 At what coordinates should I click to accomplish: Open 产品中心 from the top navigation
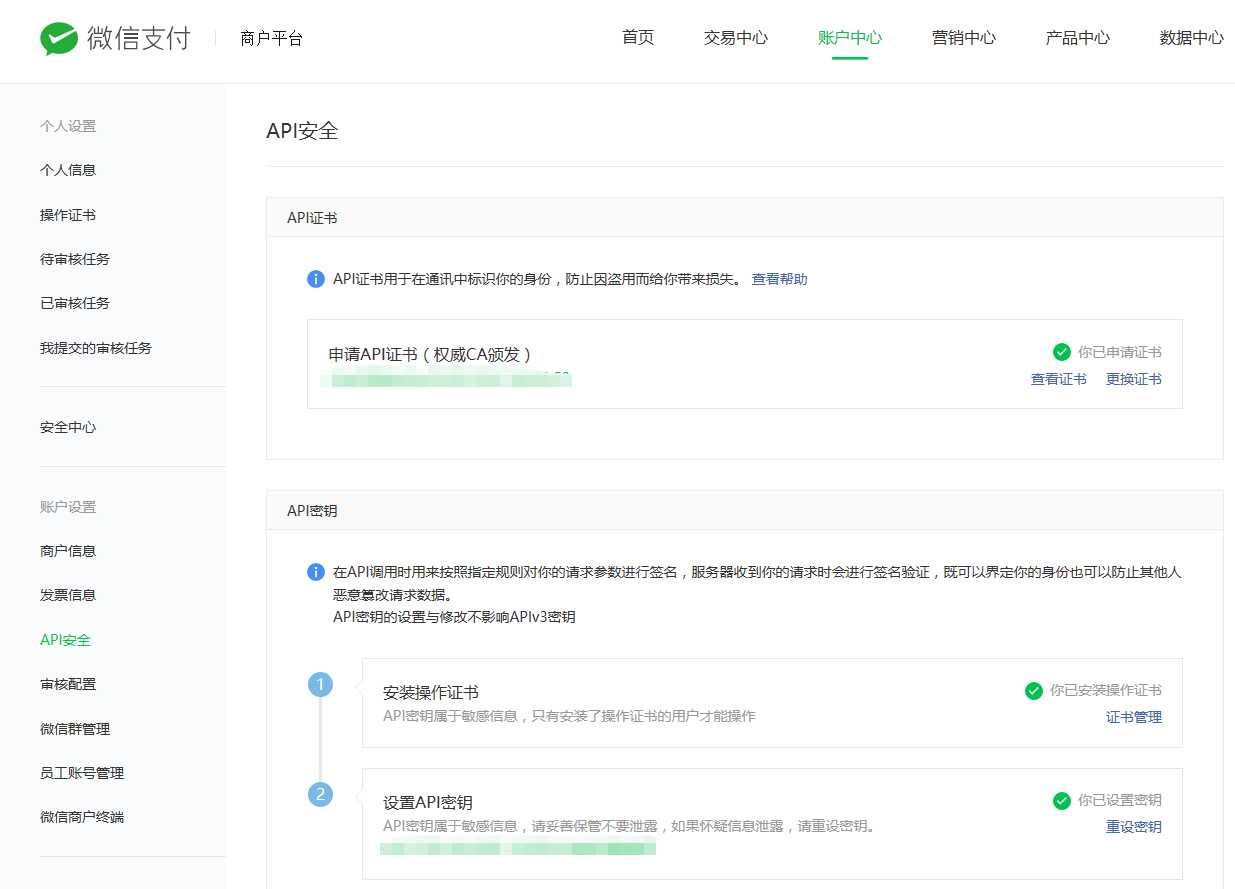(1078, 38)
